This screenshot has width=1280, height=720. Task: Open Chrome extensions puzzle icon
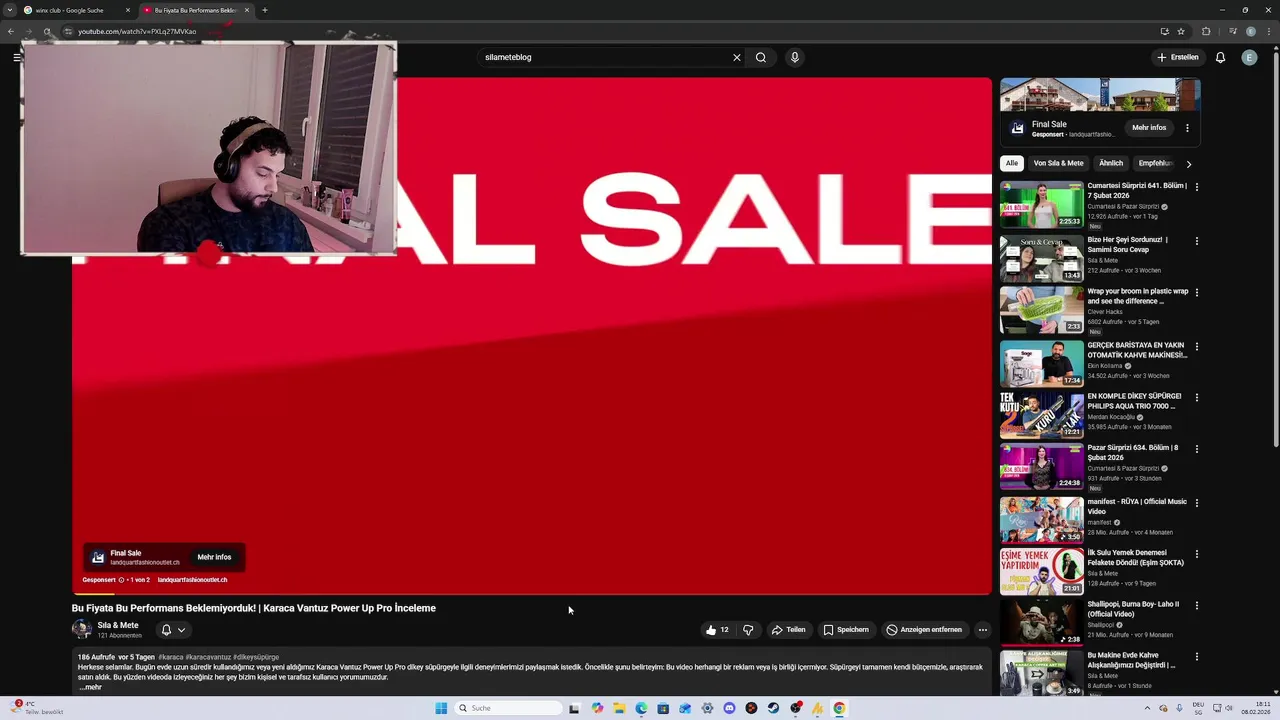[1206, 31]
